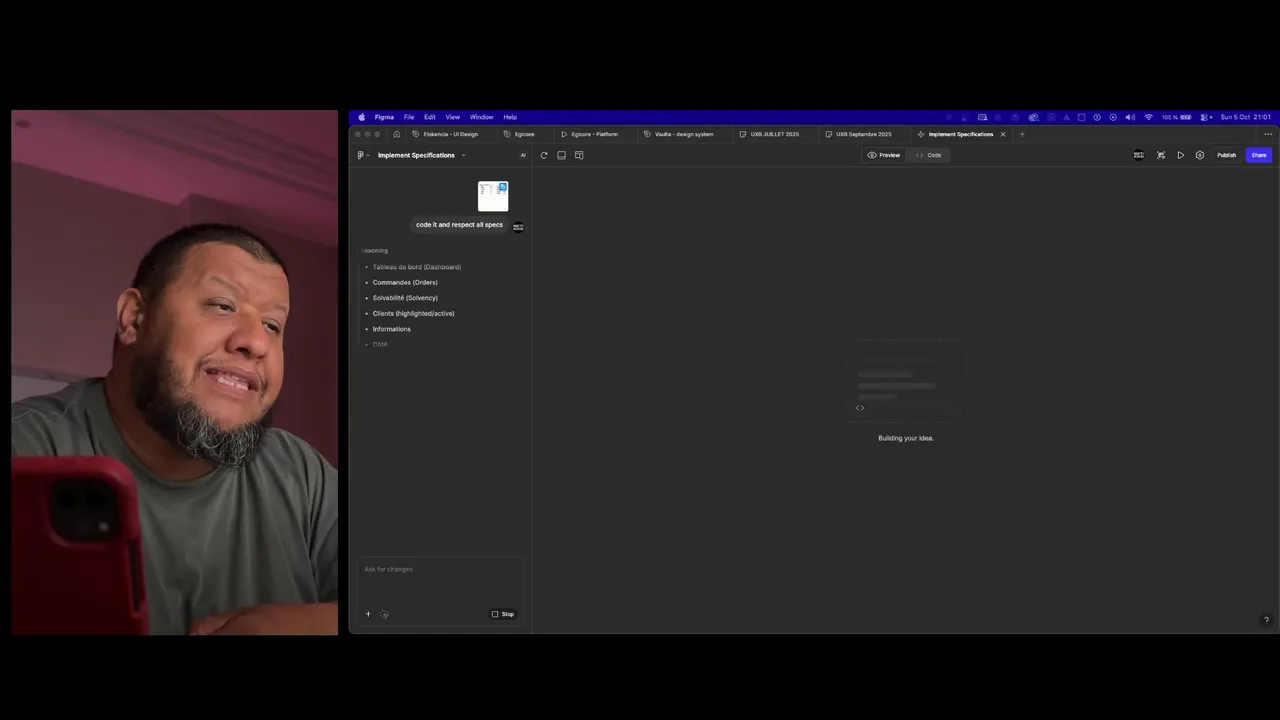Open the Apple menu
Screen dimensions: 1280x720
[x=362, y=117]
